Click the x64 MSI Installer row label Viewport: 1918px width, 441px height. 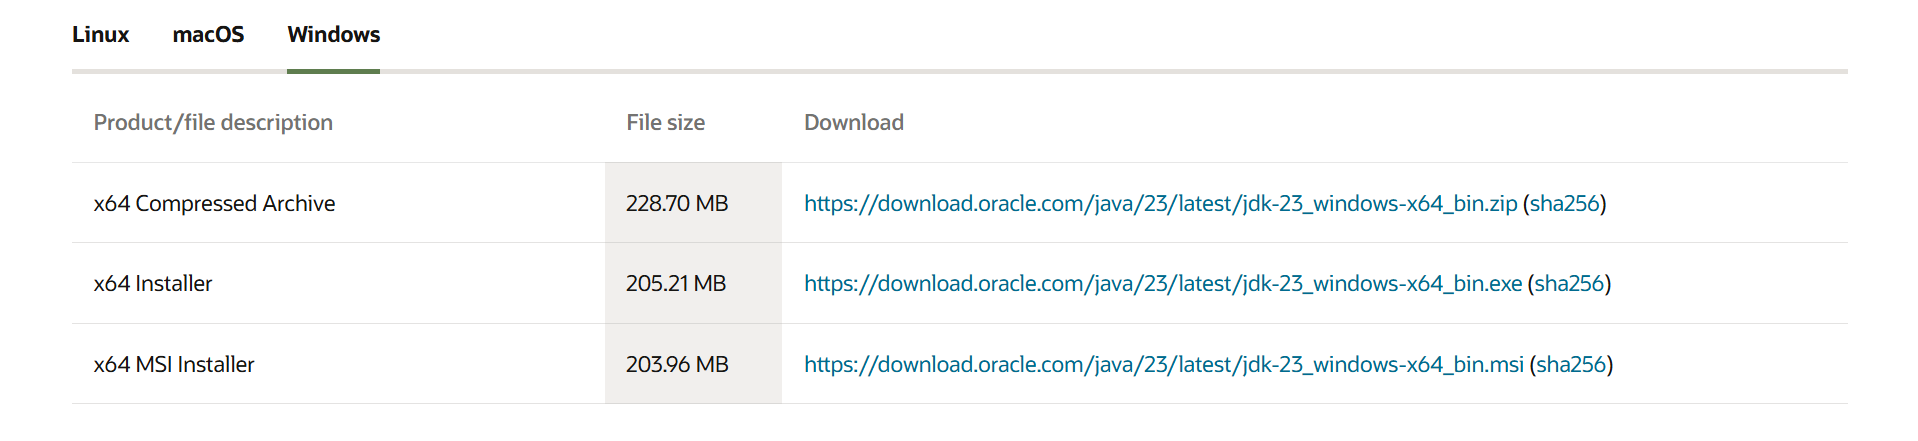point(174,365)
